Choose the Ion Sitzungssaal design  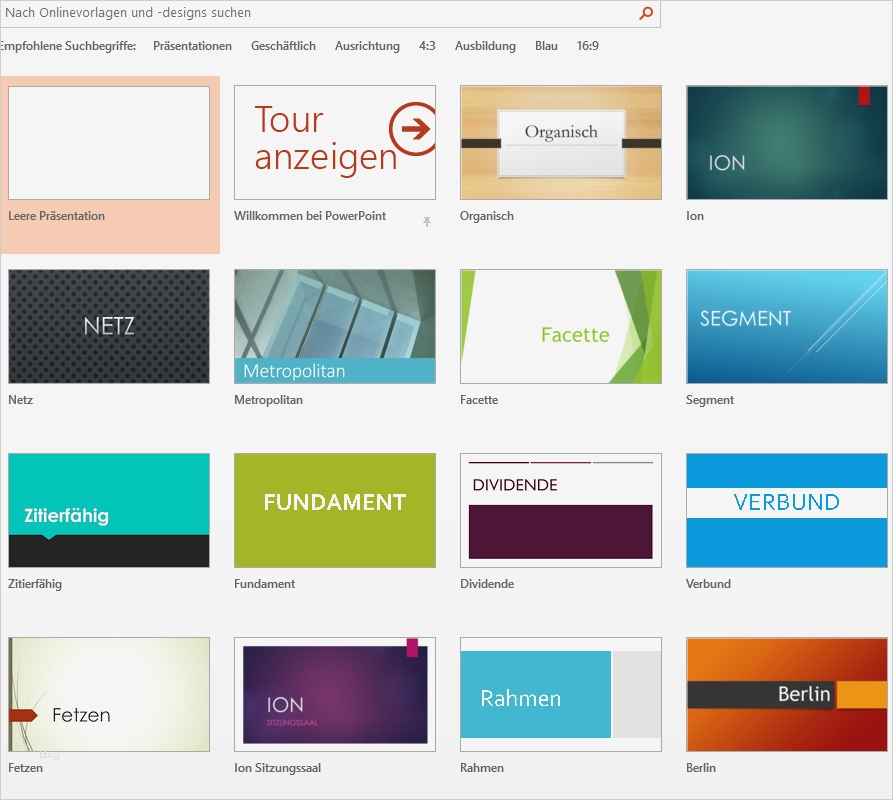[x=334, y=694]
